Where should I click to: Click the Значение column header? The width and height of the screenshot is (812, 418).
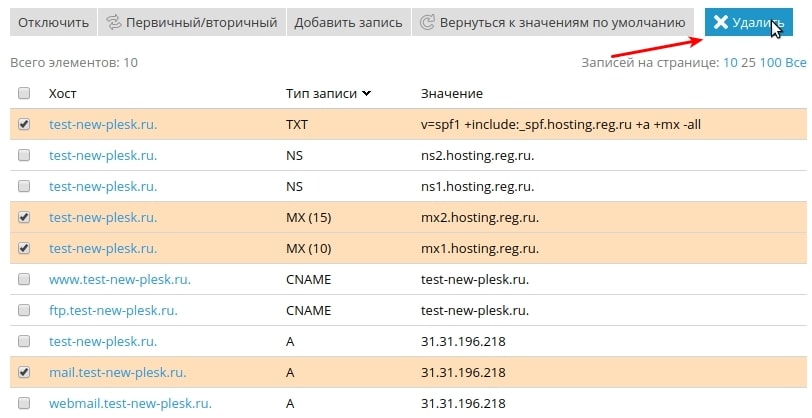[x=451, y=93]
